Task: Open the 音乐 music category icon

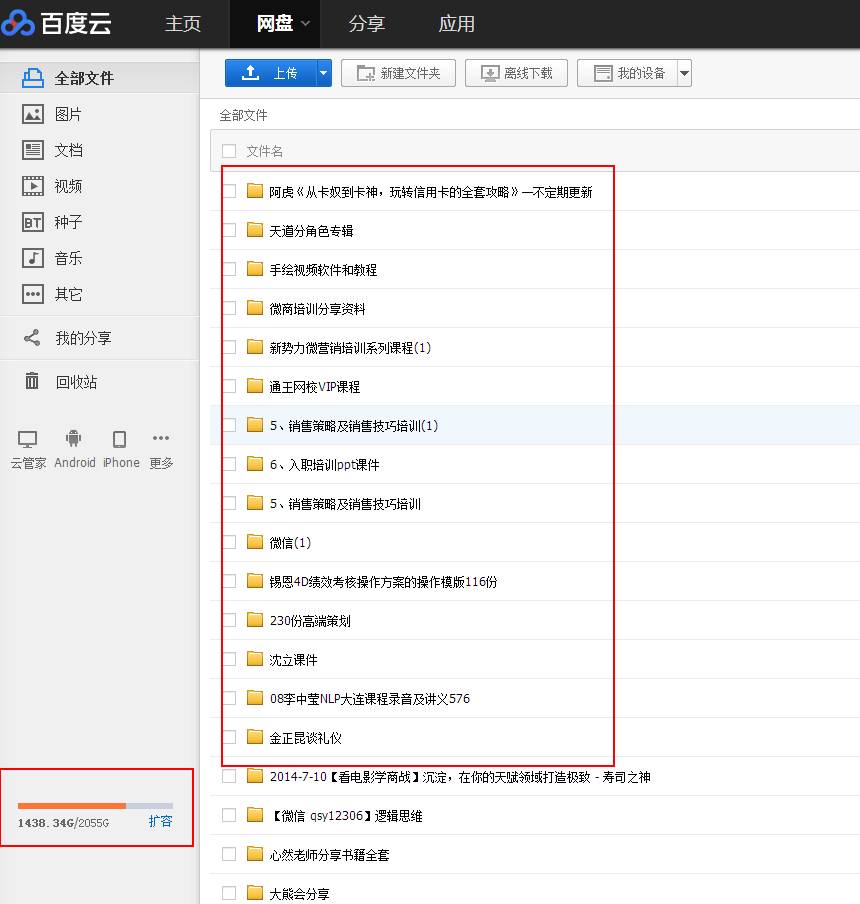Action: pyautogui.click(x=33, y=258)
